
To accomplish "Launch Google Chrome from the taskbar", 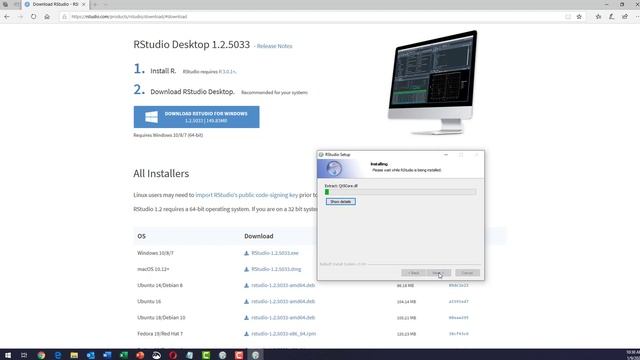I will 41,355.
